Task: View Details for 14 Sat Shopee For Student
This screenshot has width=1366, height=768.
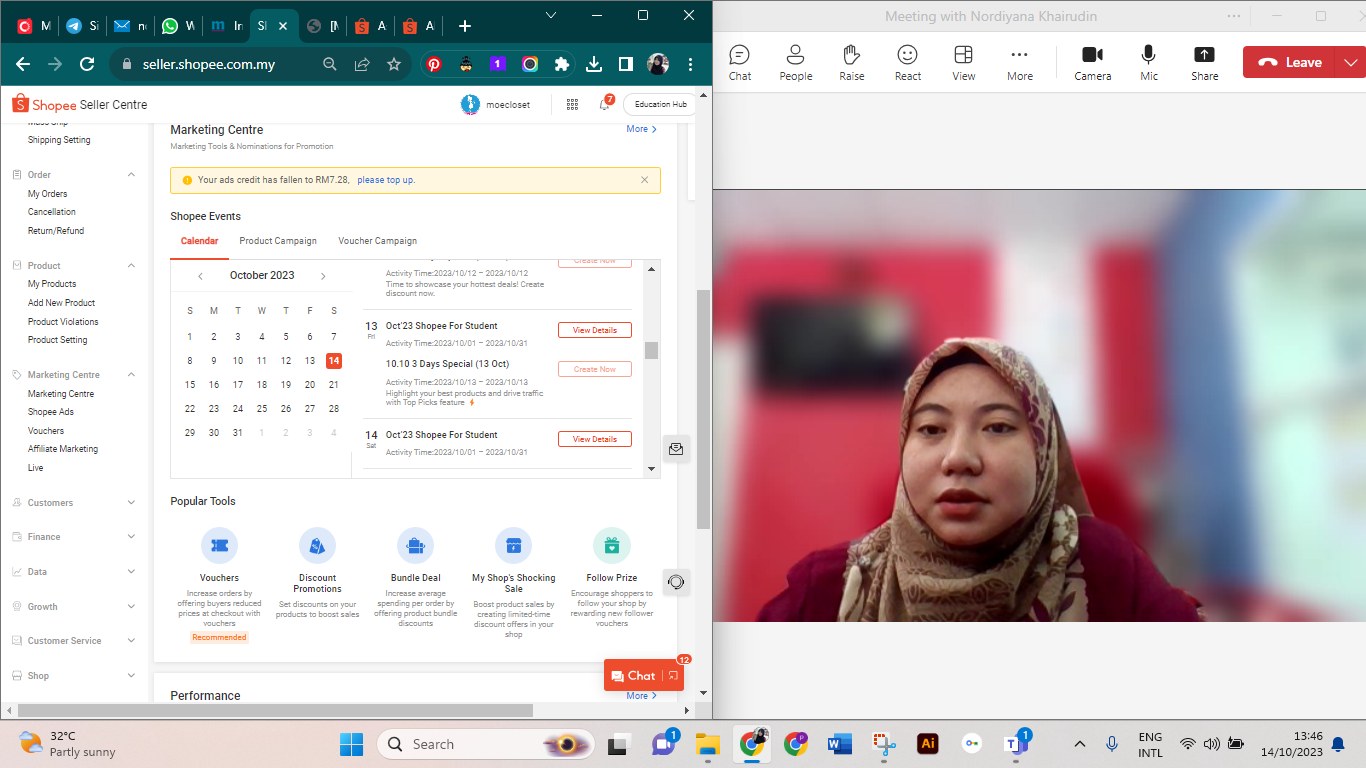Action: click(595, 439)
